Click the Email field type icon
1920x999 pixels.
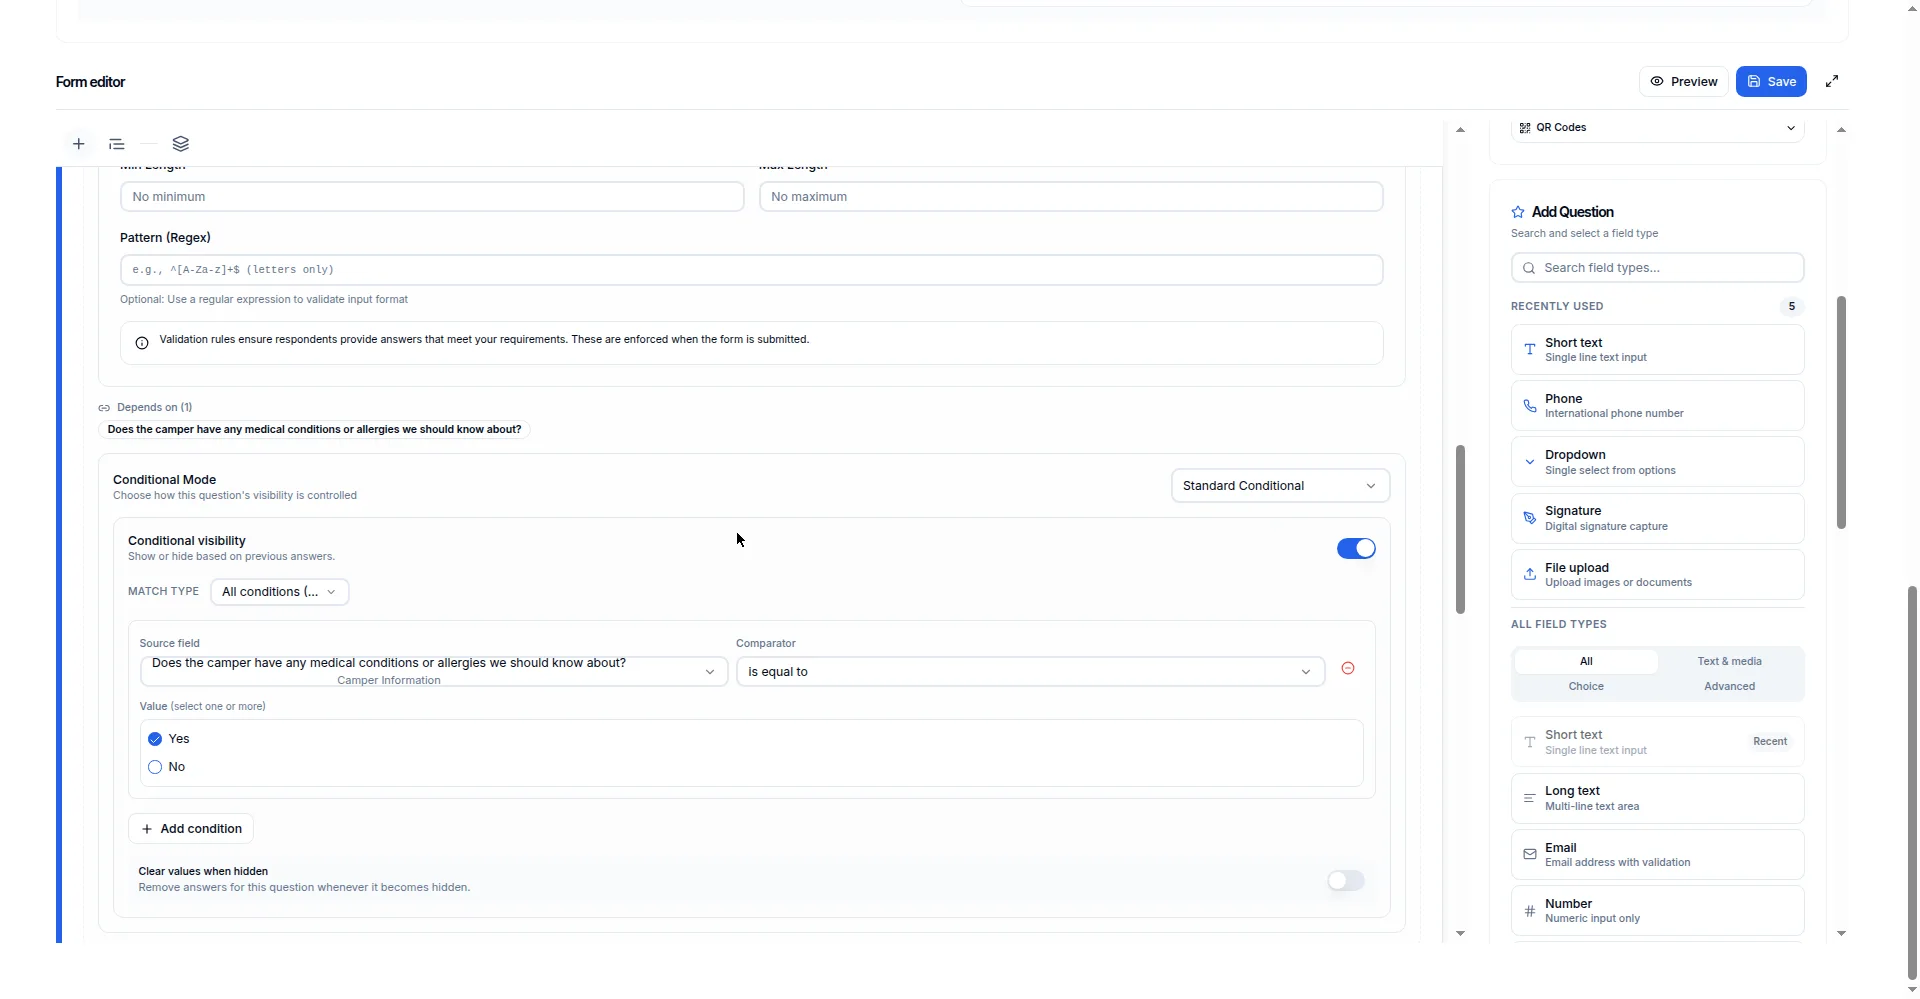[x=1529, y=855]
